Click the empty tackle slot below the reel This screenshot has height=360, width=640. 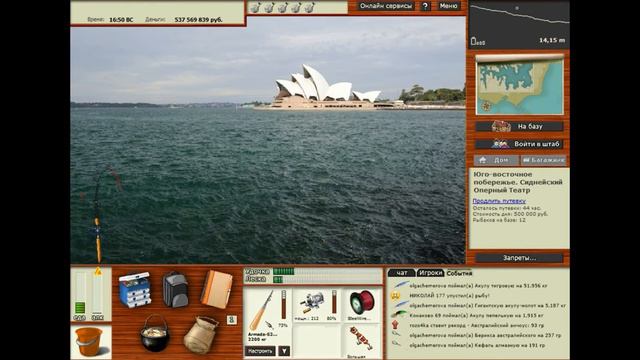[316, 342]
